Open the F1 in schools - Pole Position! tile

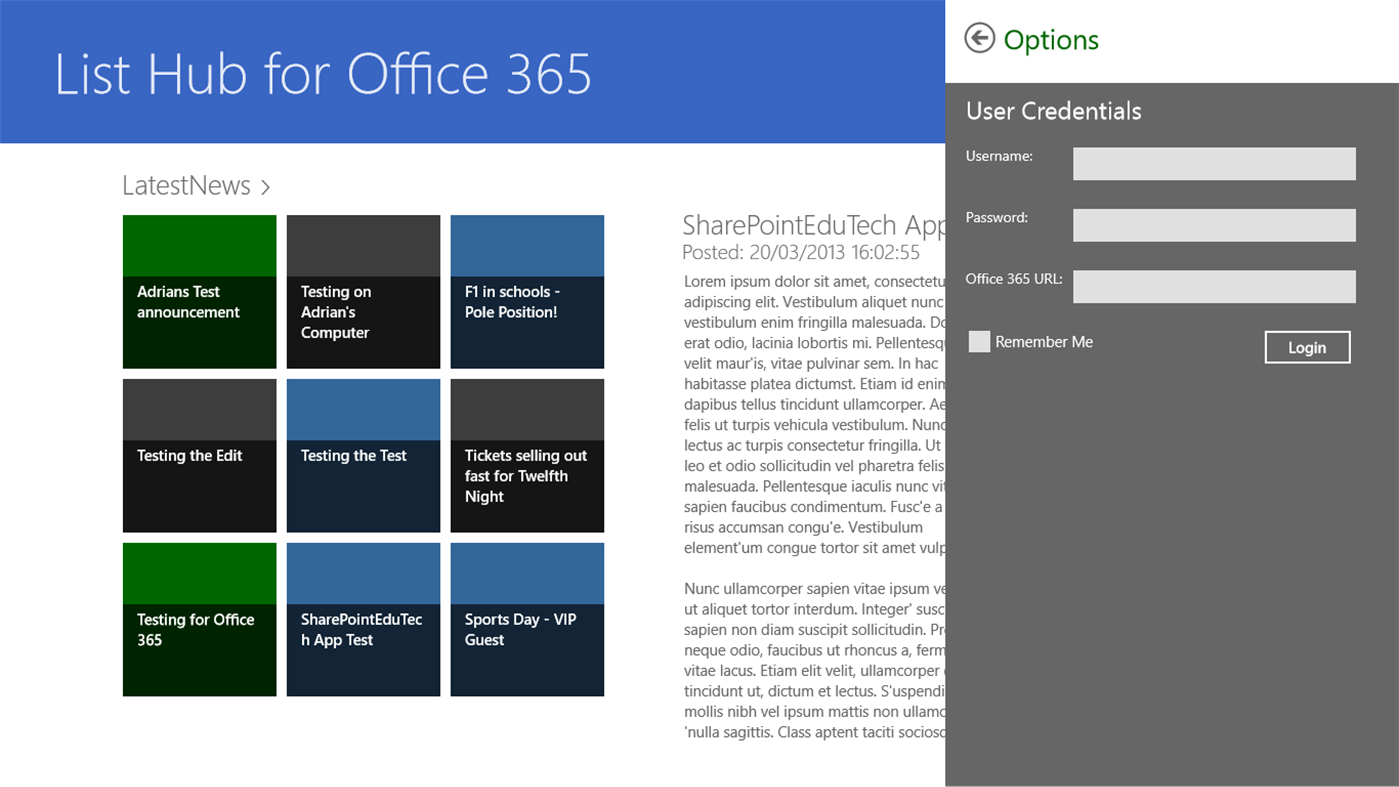[x=527, y=290]
